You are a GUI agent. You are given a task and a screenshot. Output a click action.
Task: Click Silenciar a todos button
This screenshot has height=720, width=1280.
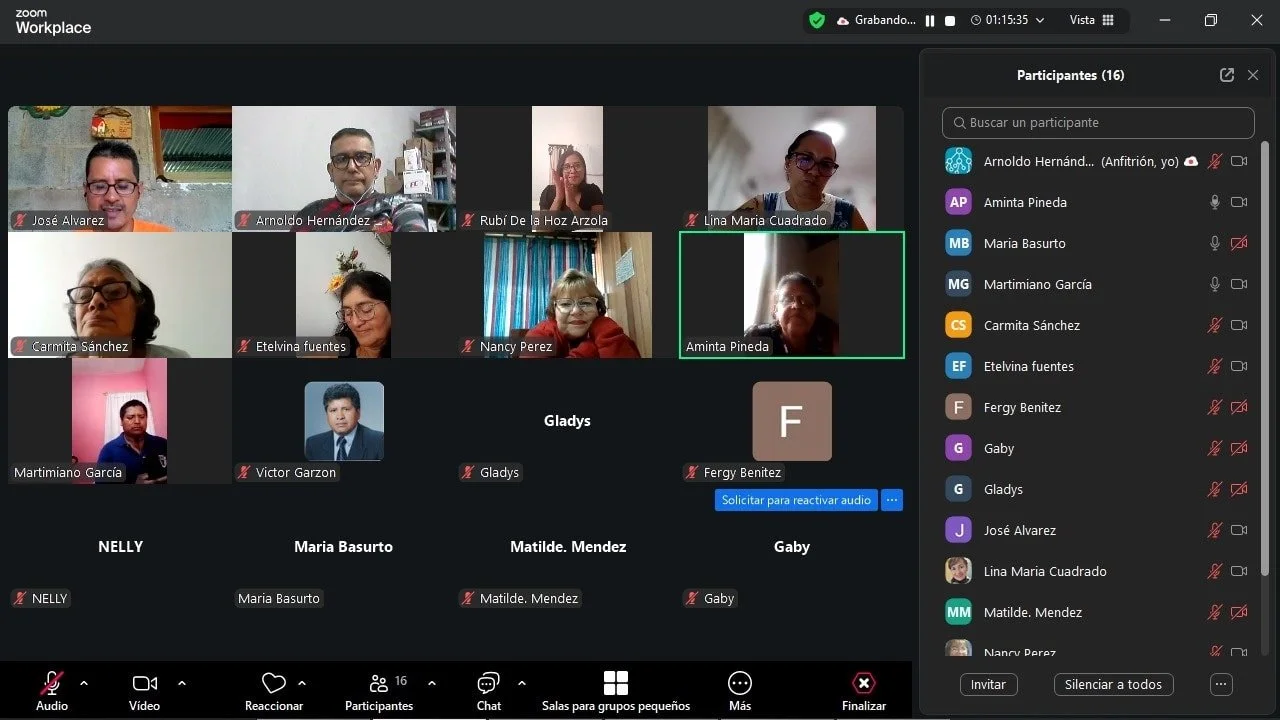[x=1113, y=685]
